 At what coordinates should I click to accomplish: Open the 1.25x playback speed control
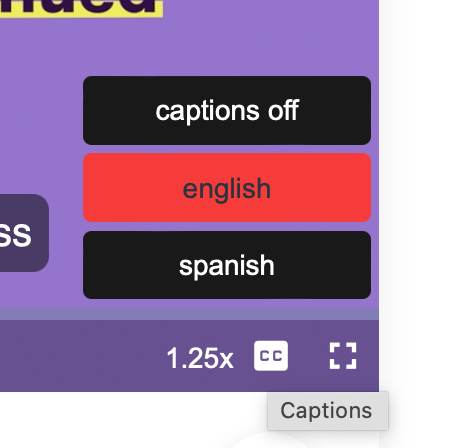200,358
